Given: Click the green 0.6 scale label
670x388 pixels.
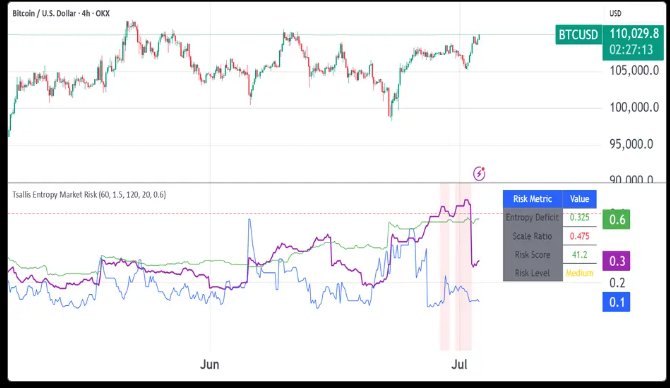Looking at the screenshot, I should (x=616, y=220).
